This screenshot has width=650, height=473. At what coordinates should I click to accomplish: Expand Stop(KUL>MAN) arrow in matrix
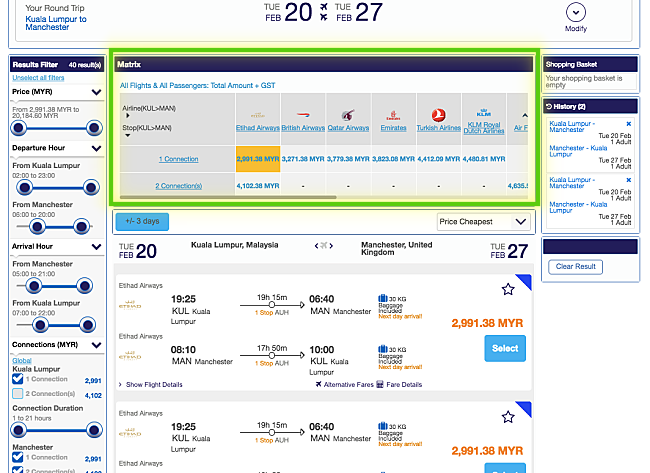pyautogui.click(x=128, y=135)
